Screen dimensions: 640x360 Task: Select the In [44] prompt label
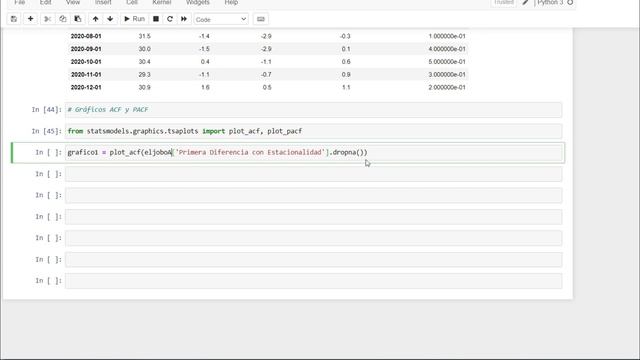tap(47, 109)
